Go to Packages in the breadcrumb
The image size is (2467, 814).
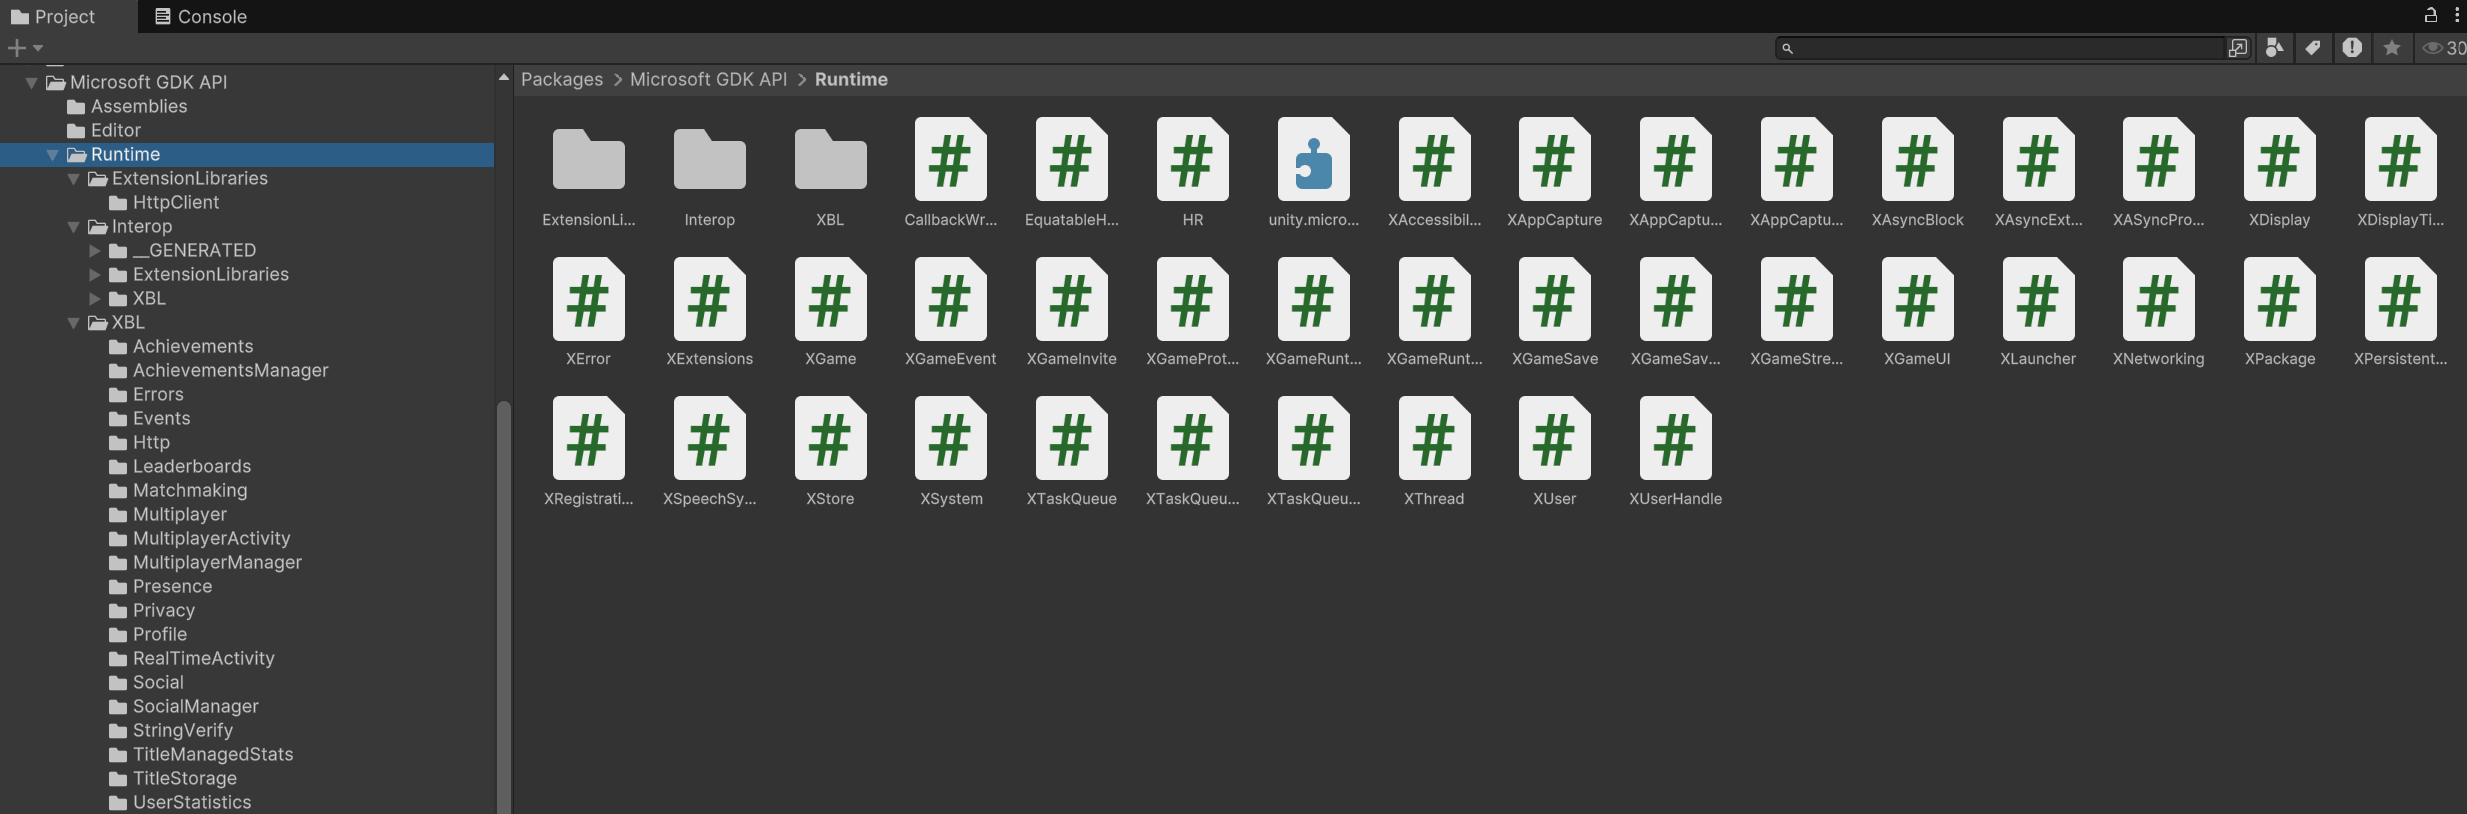562,79
